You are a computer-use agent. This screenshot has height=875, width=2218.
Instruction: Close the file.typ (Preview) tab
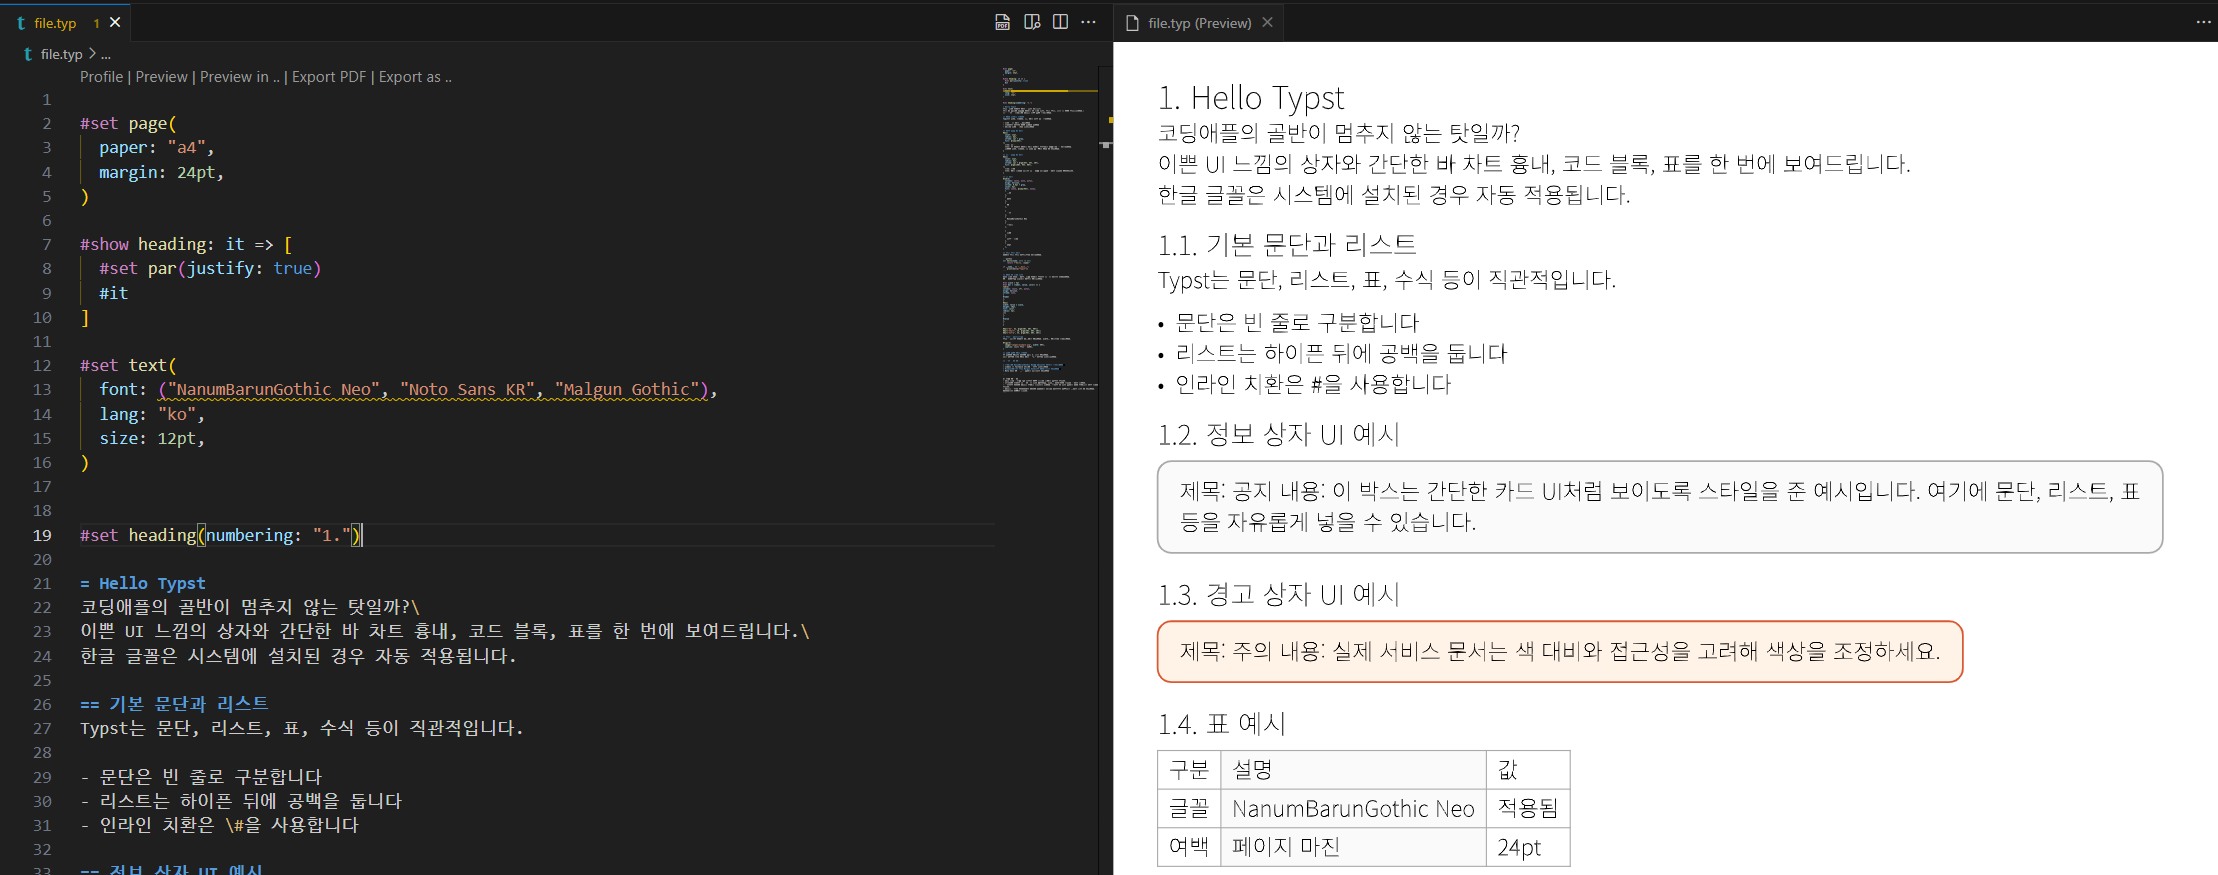point(1267,22)
